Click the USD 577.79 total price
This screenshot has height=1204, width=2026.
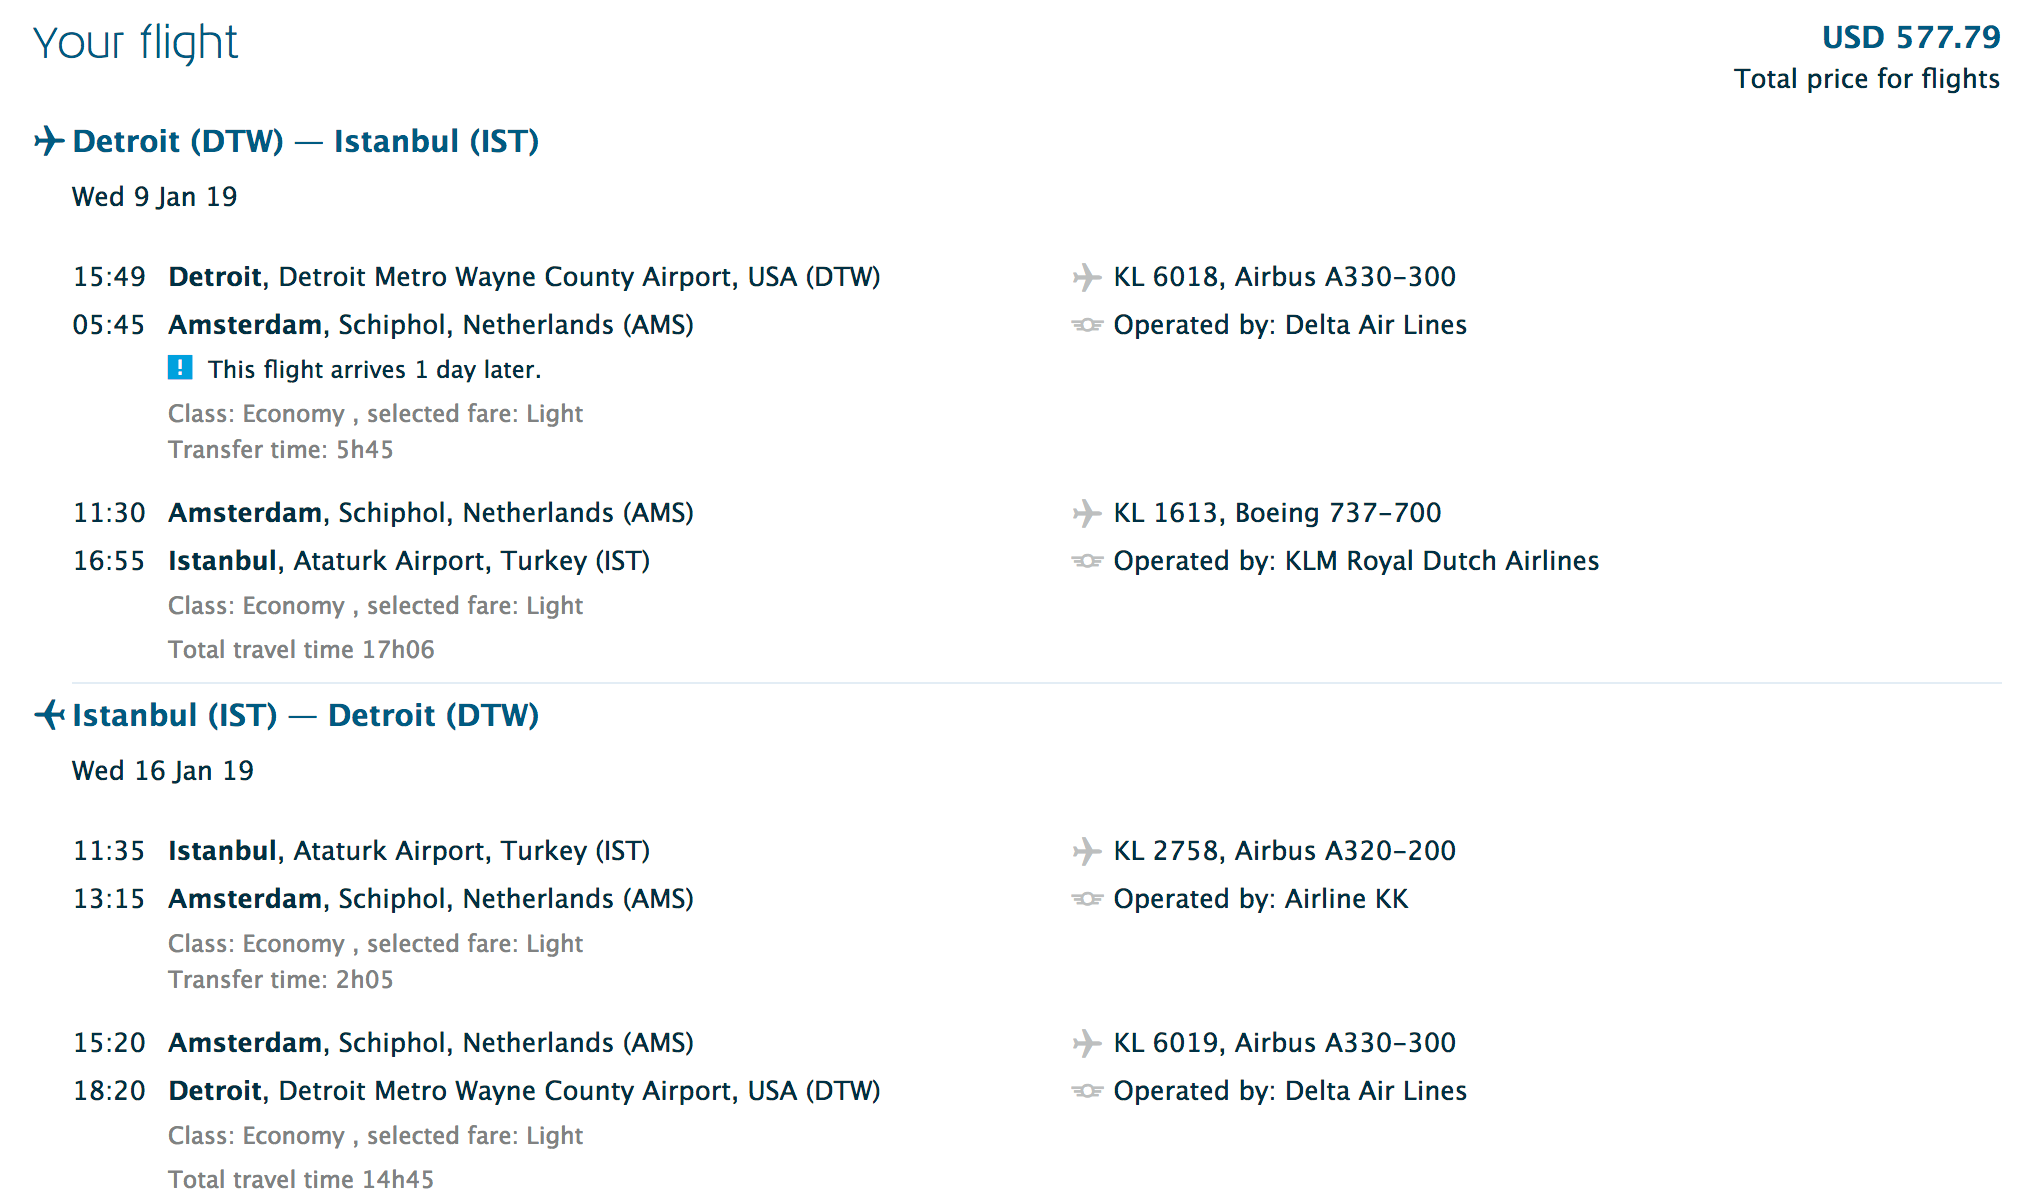tap(1911, 38)
